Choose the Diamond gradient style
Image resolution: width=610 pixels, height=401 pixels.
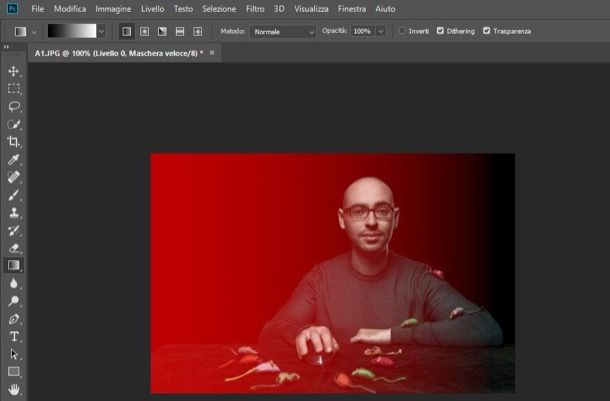click(x=198, y=32)
